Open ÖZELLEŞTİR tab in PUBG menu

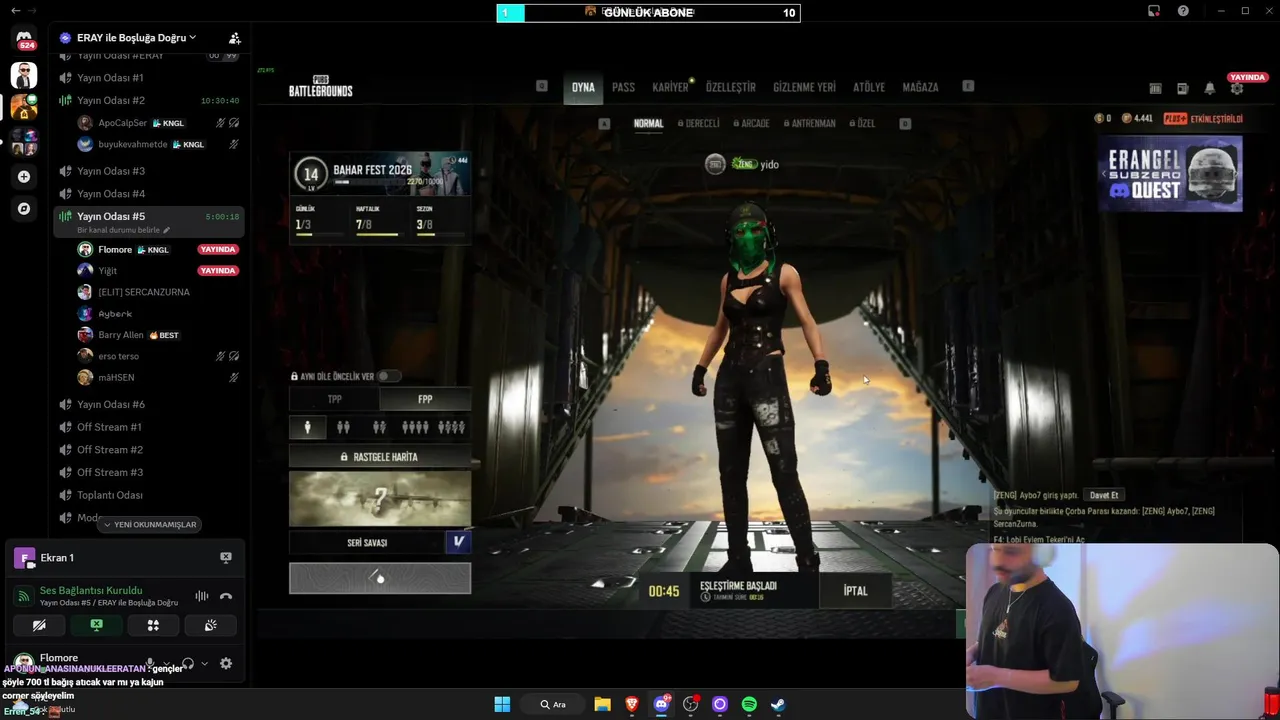click(731, 87)
